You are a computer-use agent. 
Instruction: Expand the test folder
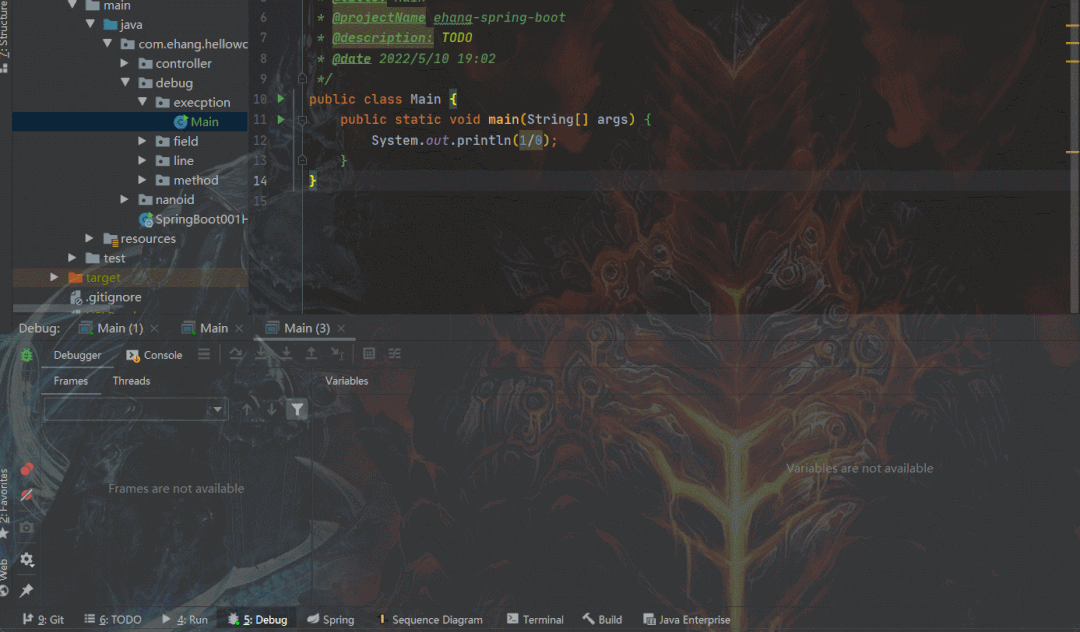[72, 257]
